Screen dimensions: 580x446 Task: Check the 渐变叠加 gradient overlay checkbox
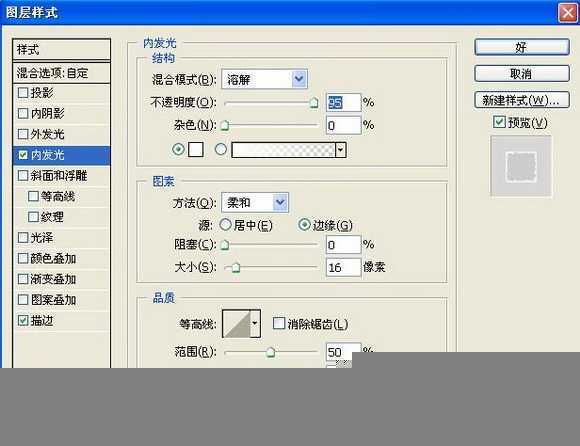(x=23, y=279)
